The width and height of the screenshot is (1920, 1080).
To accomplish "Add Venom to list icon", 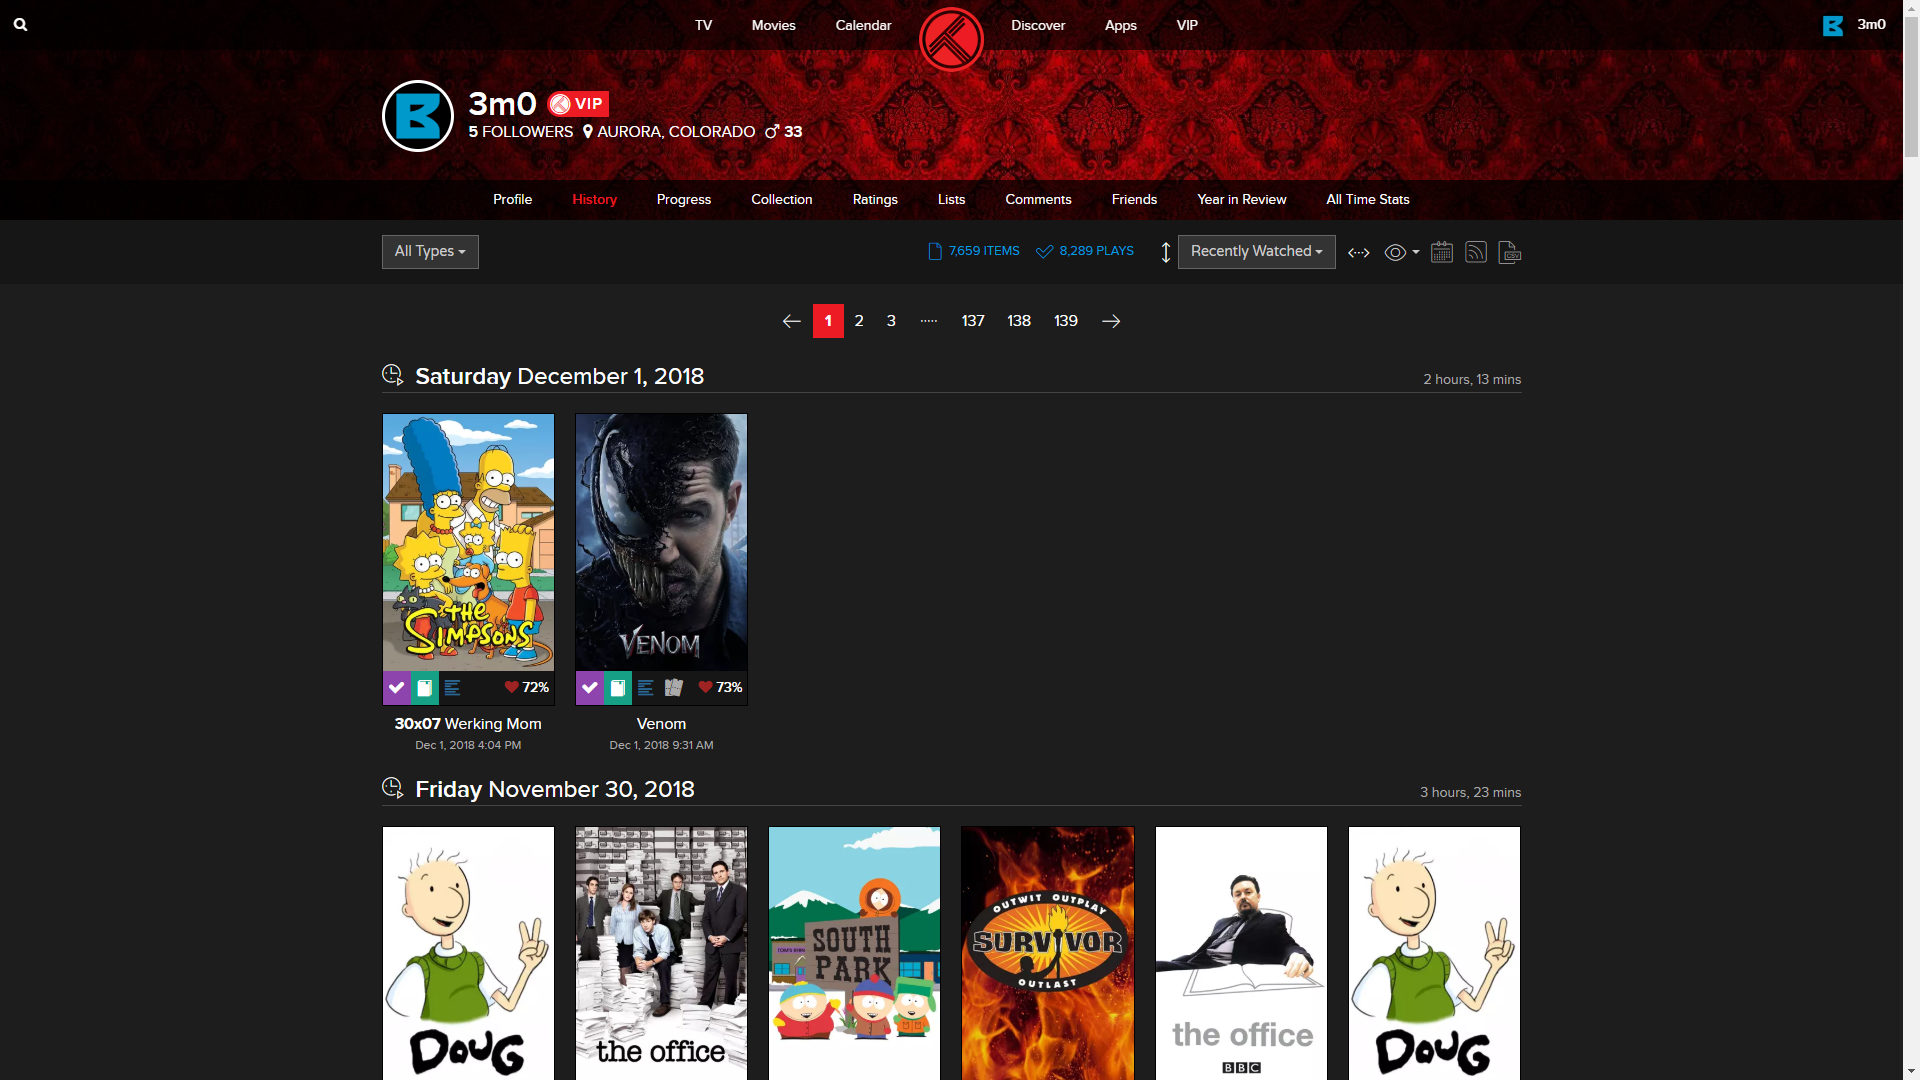I will 645,688.
